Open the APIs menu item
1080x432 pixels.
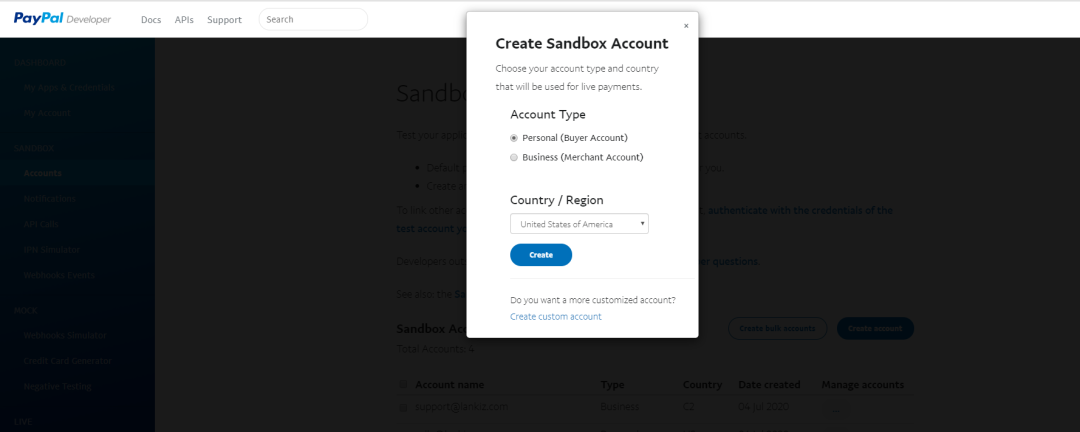click(184, 20)
